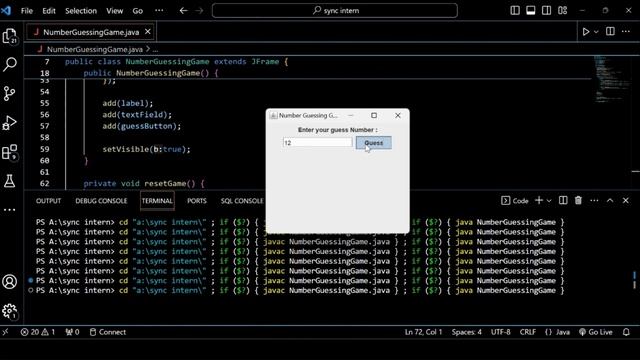
Task: Switch to the DEBUG CONSOLE tab
Action: 101,201
